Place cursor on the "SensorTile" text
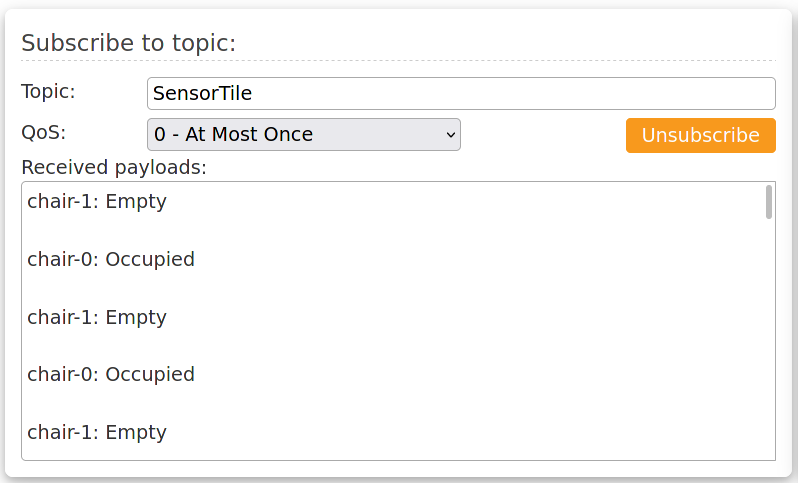The width and height of the screenshot is (798, 483). tap(202, 94)
